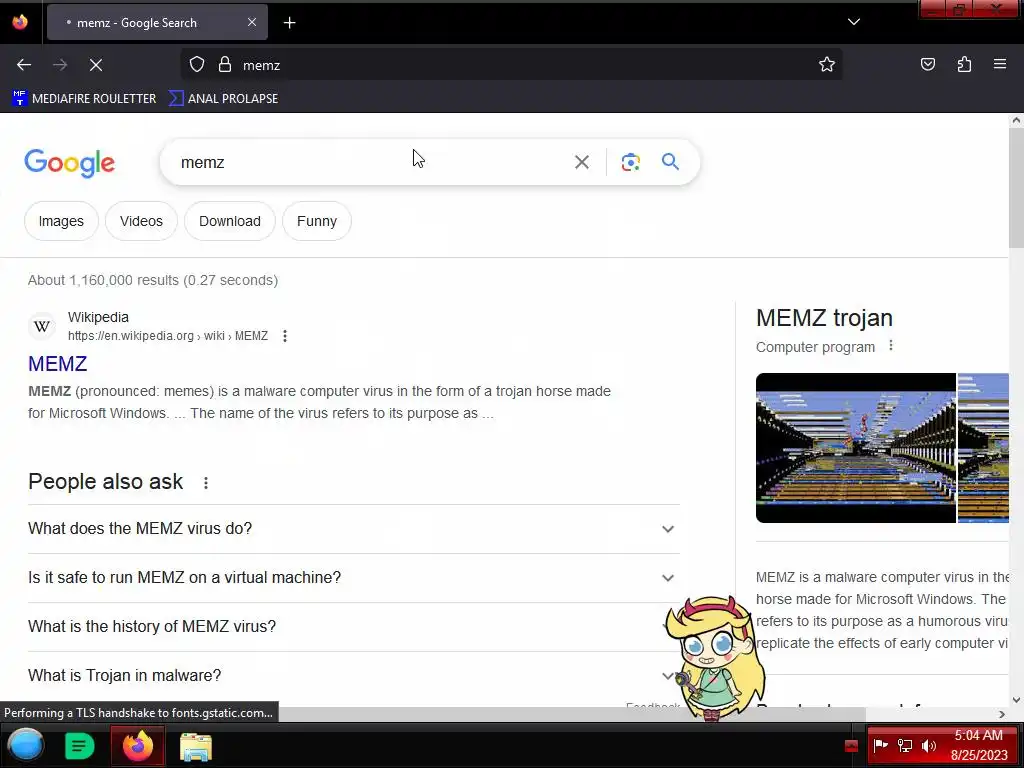Save page to Pocket
This screenshot has height=768, width=1024.
pyautogui.click(x=928, y=65)
